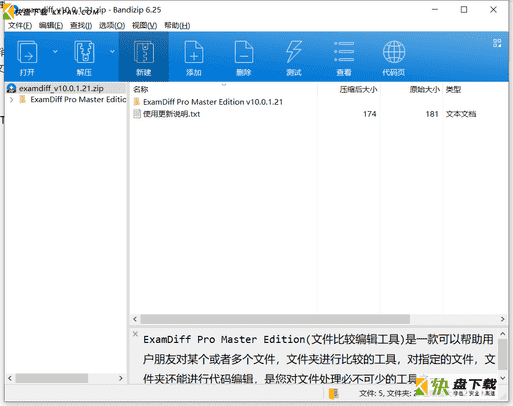Click the Delete (删除) file icon
This screenshot has height=406, width=513.
244,52
